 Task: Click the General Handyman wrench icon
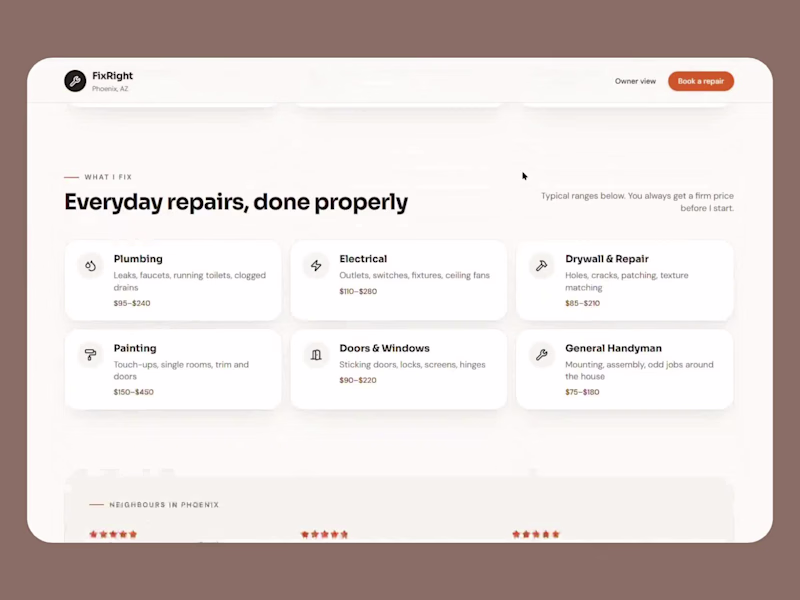pyautogui.click(x=542, y=355)
